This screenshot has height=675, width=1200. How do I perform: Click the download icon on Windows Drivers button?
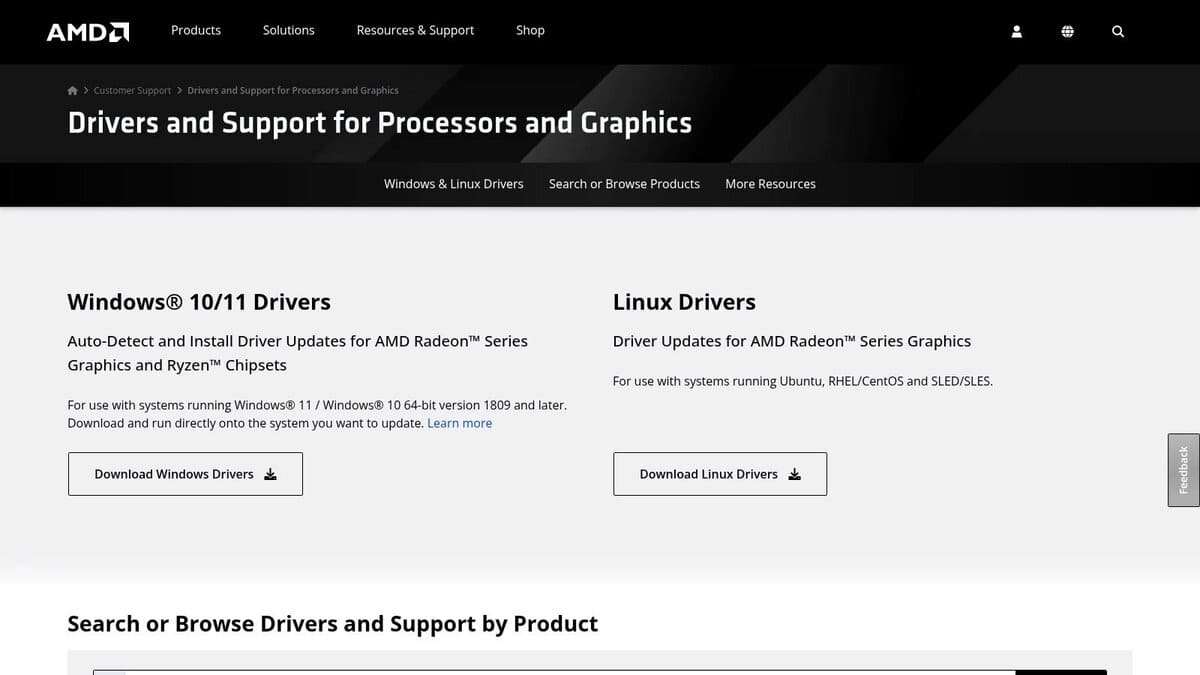(270, 474)
